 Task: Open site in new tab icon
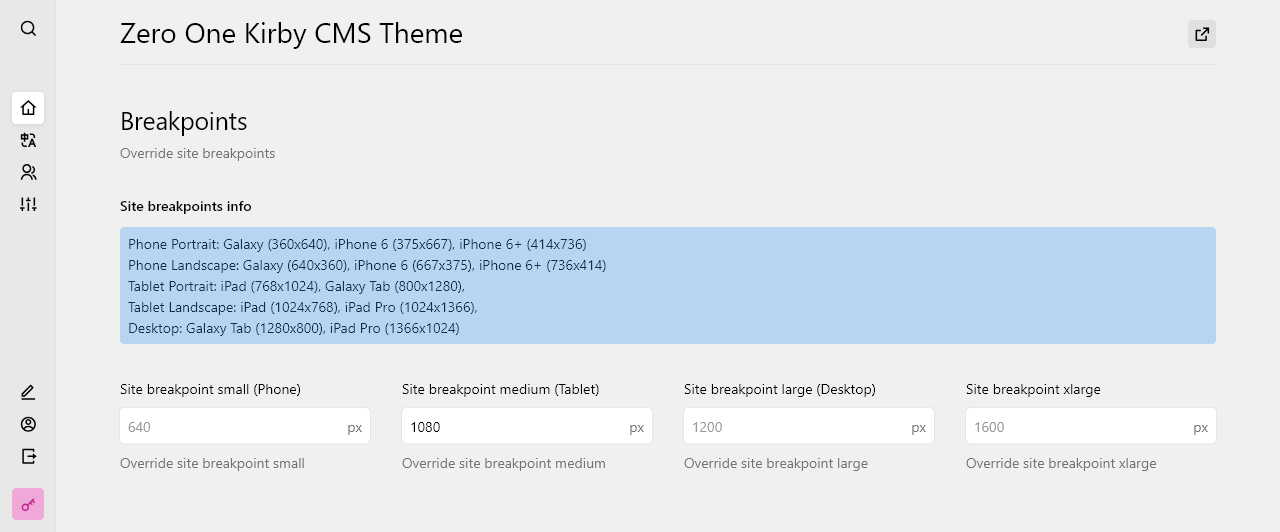point(1201,34)
